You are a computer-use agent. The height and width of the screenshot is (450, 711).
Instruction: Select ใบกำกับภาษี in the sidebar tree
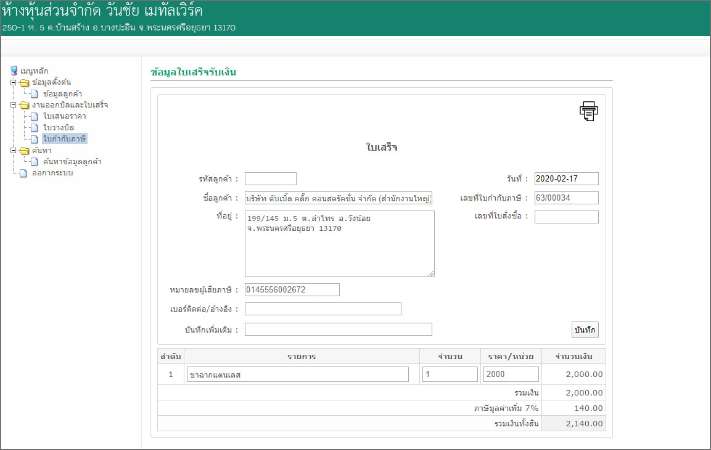(65, 138)
